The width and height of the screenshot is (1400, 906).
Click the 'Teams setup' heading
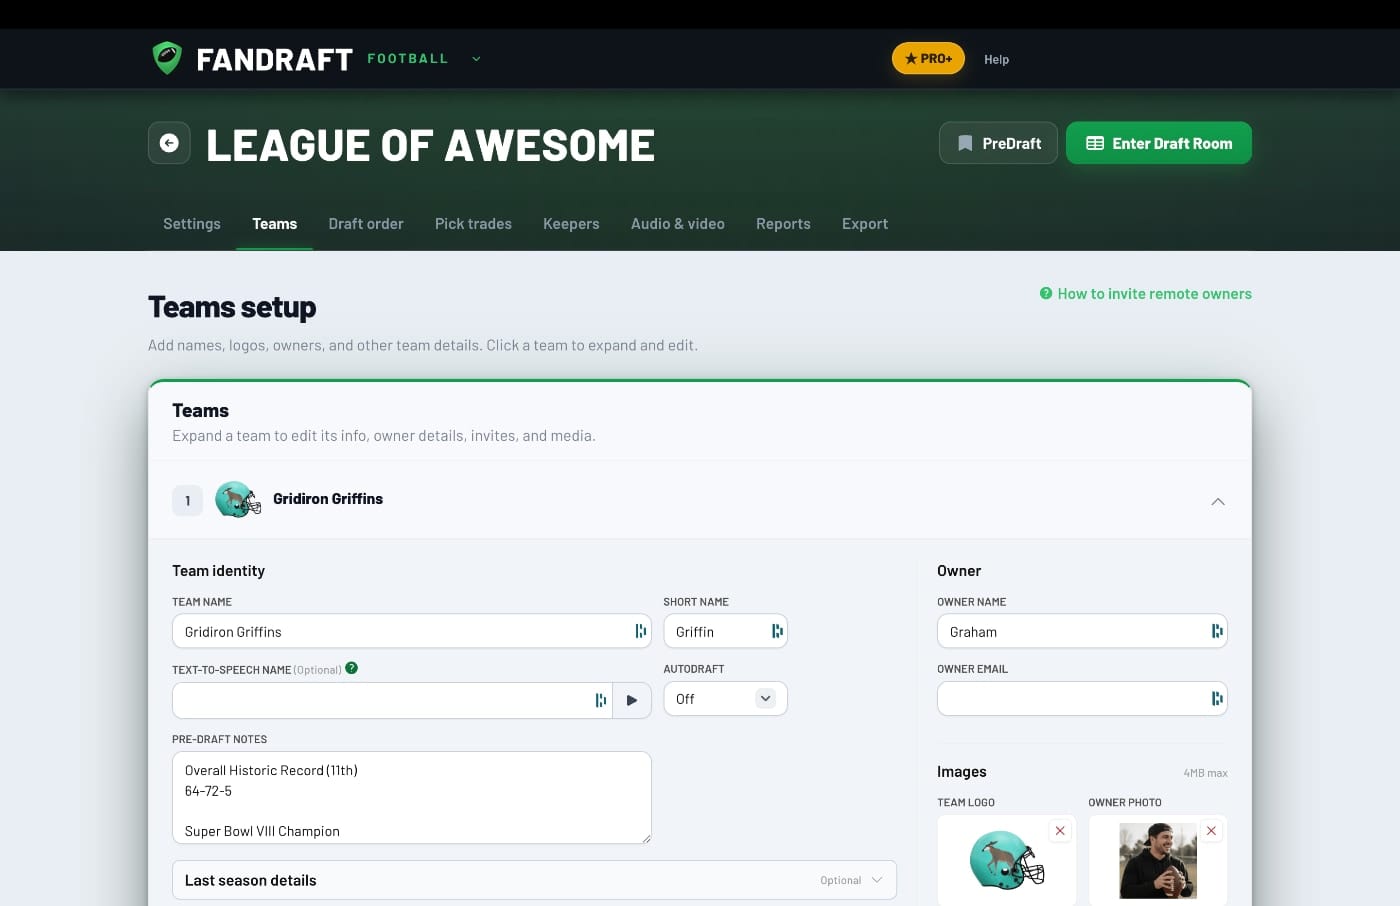tap(232, 307)
